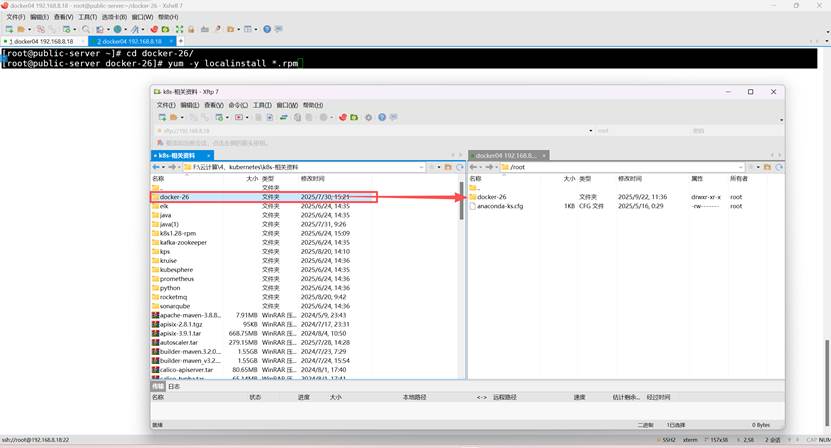Open Xftp options gear icon
831x448 pixels.
tap(368, 117)
